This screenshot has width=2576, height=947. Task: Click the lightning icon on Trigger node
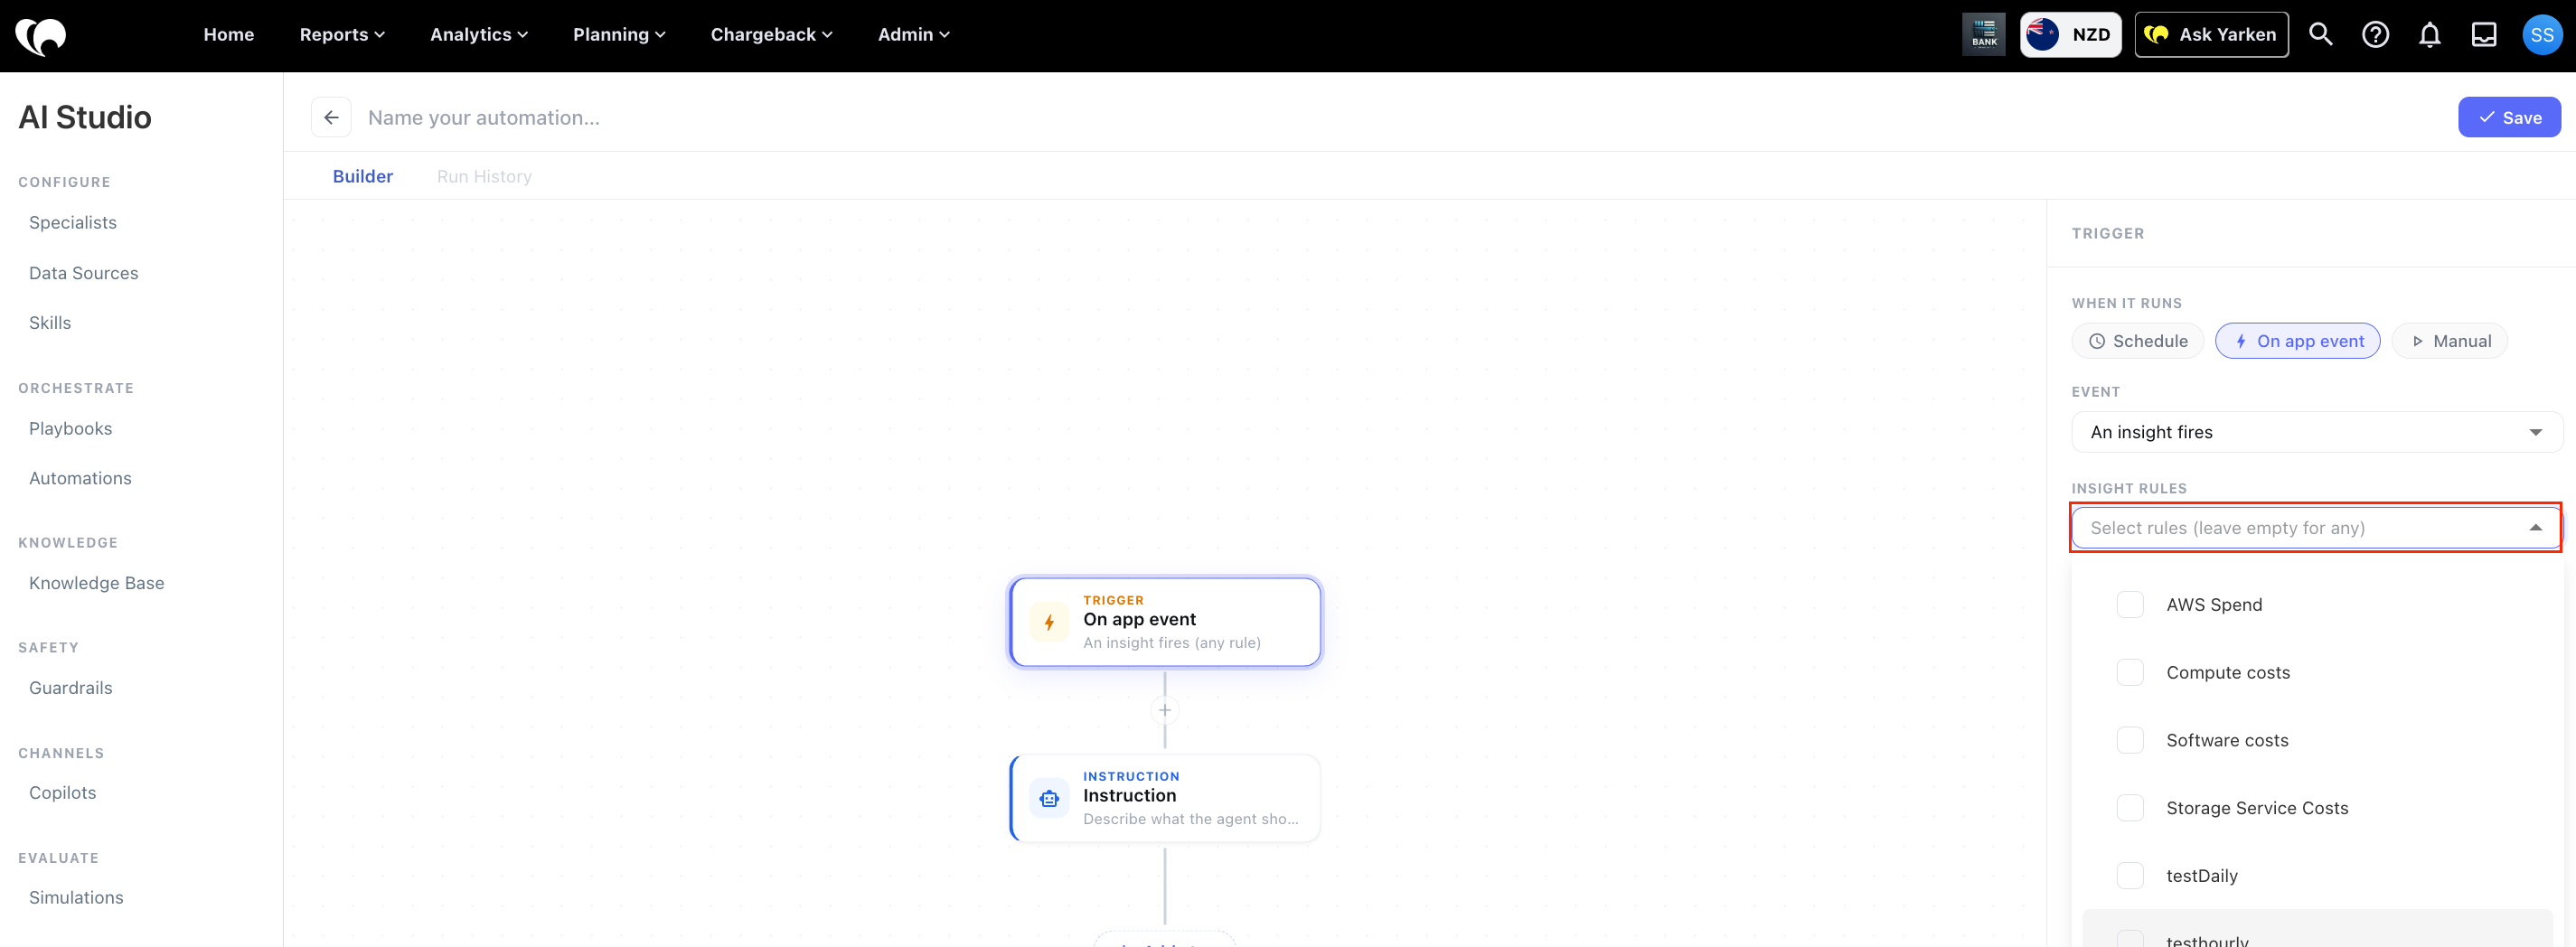point(1049,622)
